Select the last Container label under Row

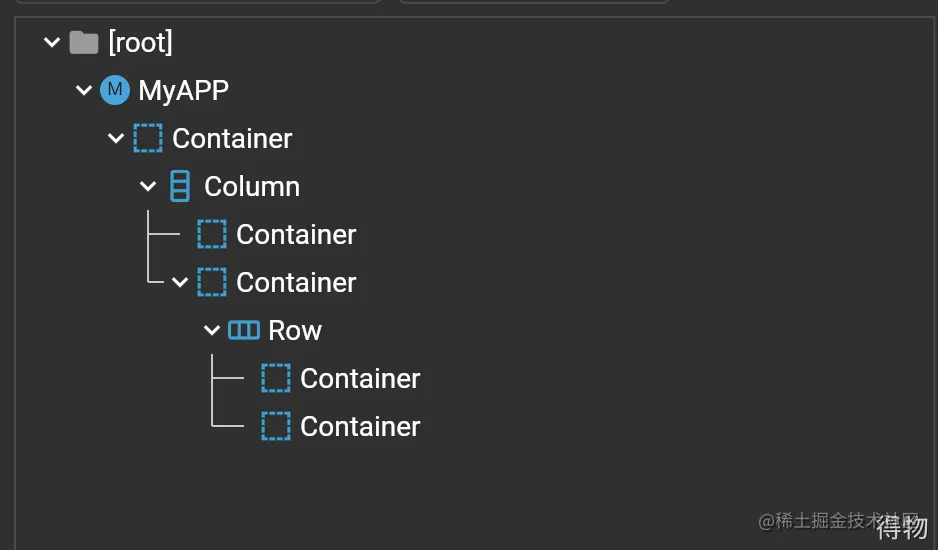tap(360, 426)
